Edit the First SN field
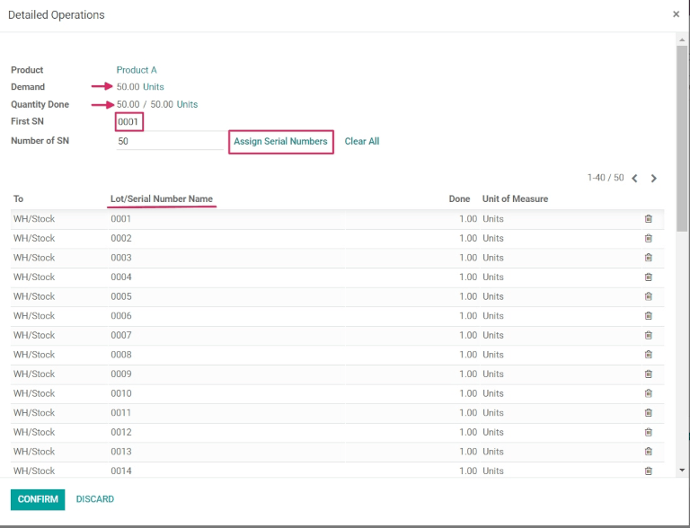The width and height of the screenshot is (690, 528). [129, 122]
